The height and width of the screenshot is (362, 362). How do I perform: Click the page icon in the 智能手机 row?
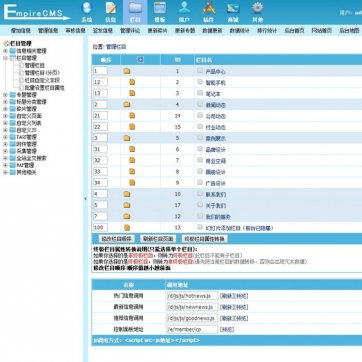tap(132, 82)
